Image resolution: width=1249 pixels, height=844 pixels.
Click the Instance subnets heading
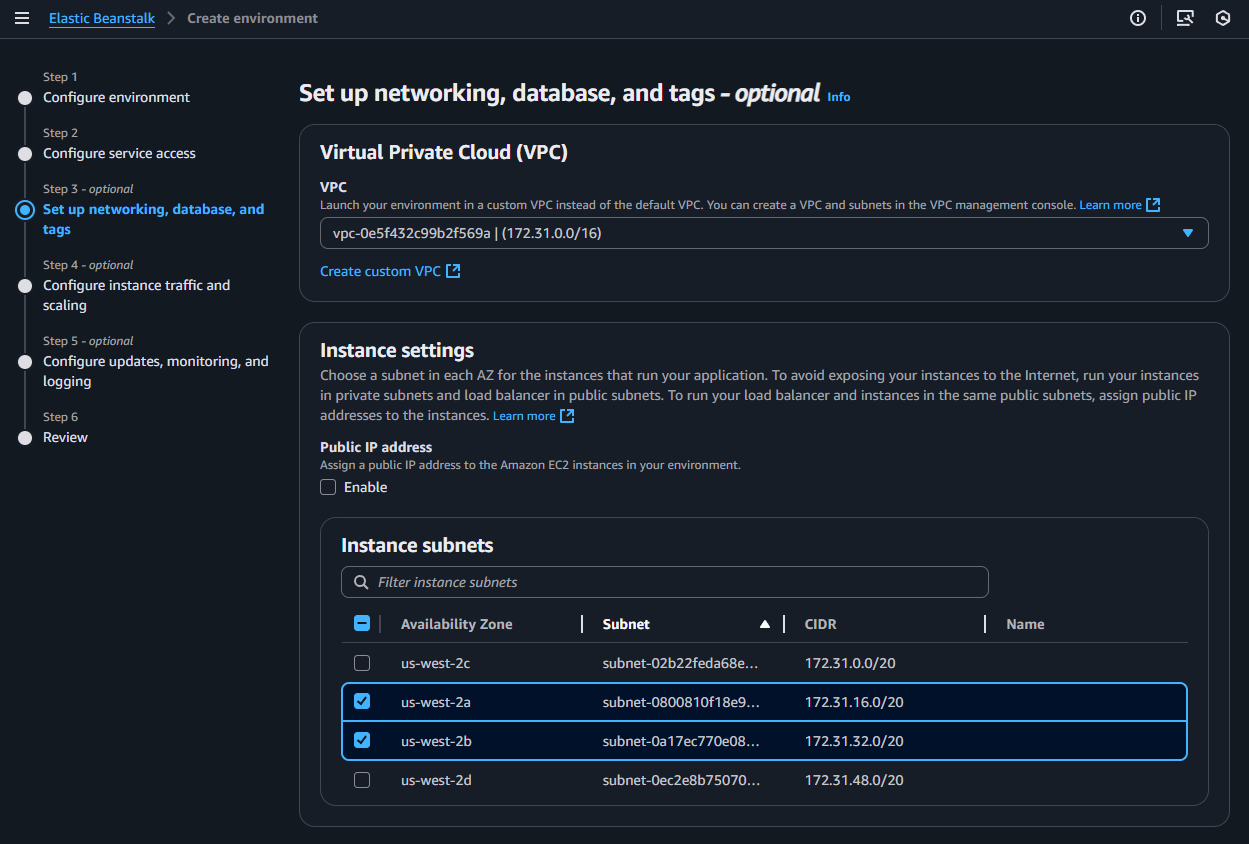[417, 545]
